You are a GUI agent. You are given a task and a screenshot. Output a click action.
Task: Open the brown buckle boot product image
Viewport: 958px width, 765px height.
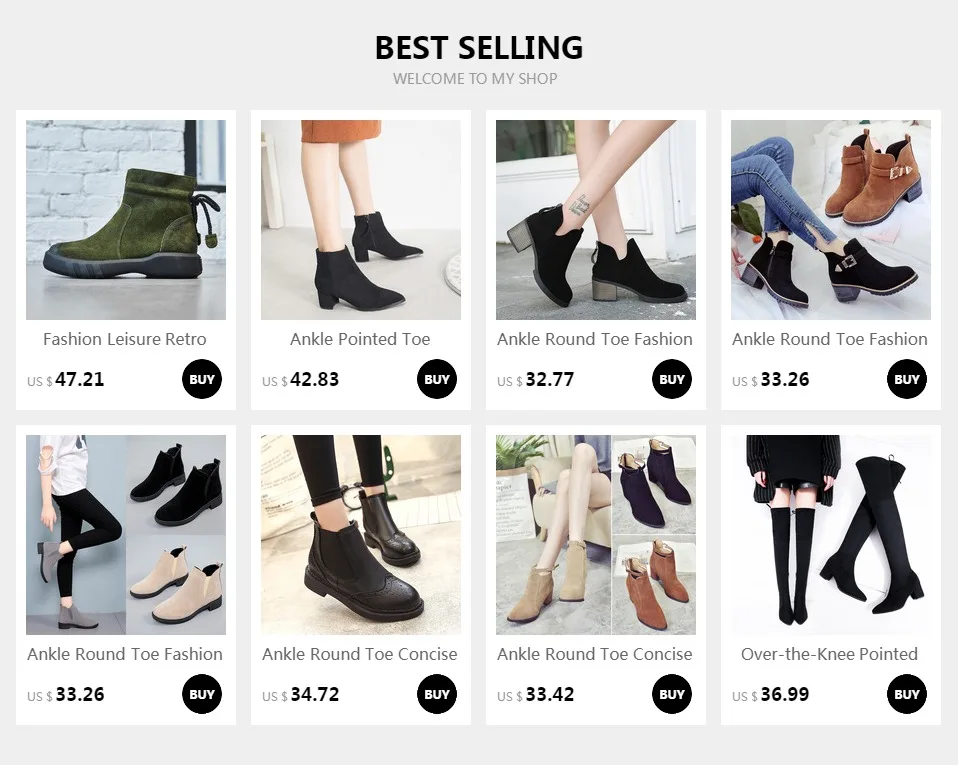(831, 220)
